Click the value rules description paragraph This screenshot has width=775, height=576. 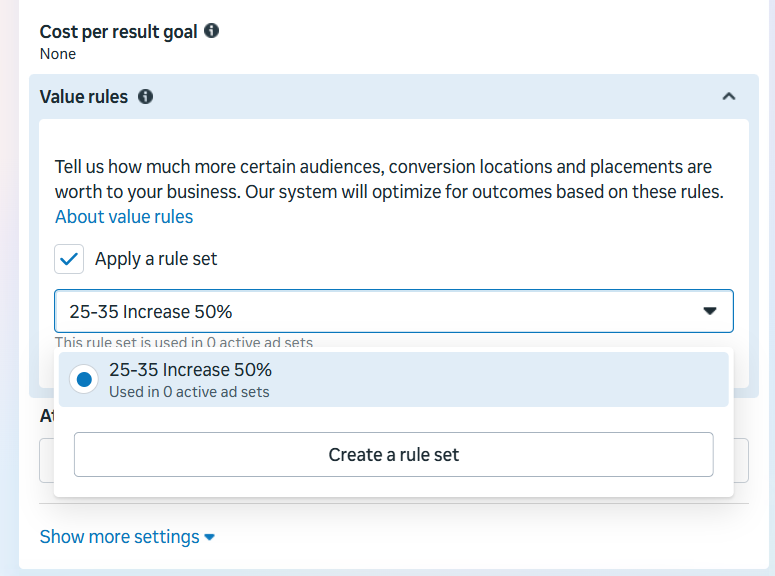(x=388, y=179)
